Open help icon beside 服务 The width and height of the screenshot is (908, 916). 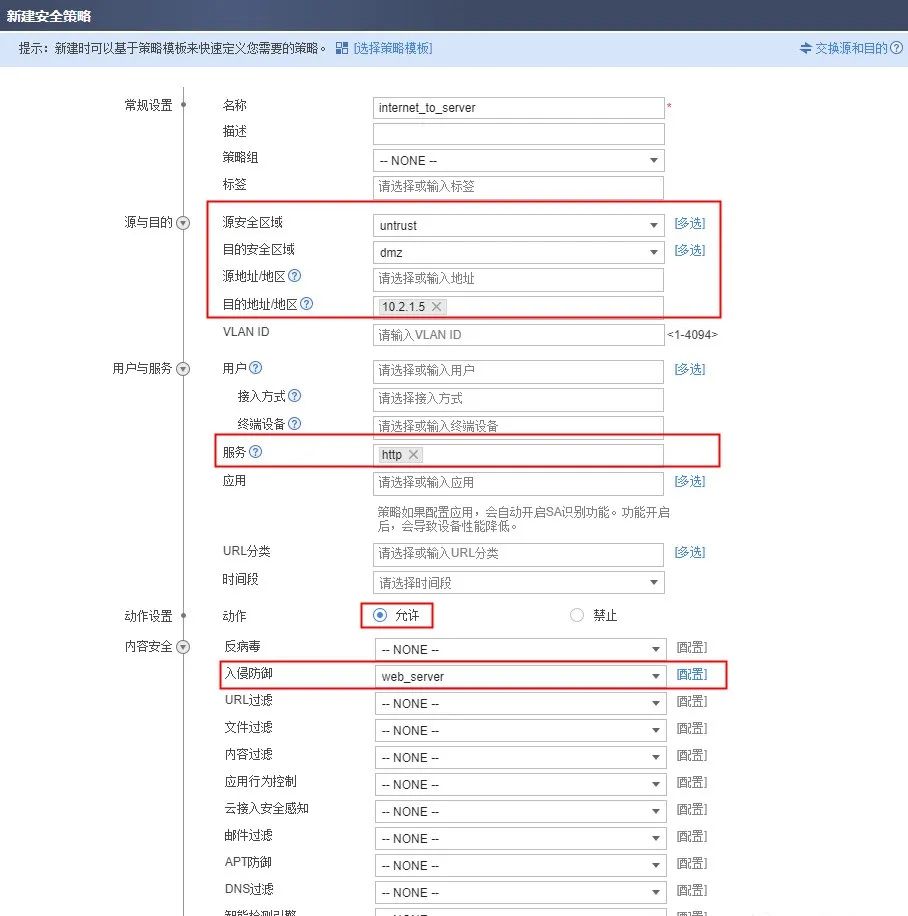click(255, 452)
